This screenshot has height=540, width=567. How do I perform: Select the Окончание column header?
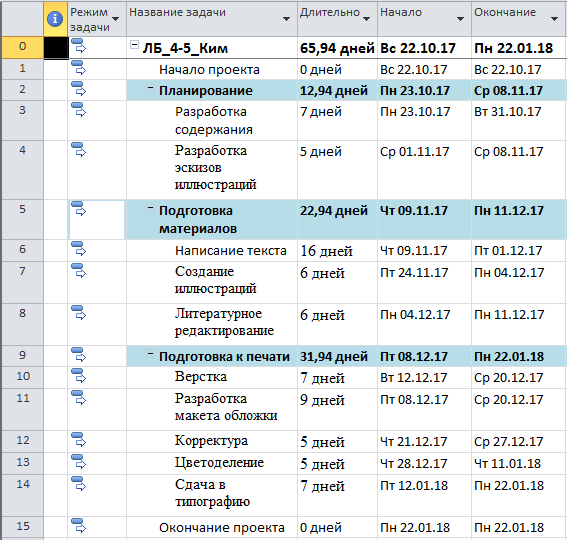pyautogui.click(x=519, y=19)
